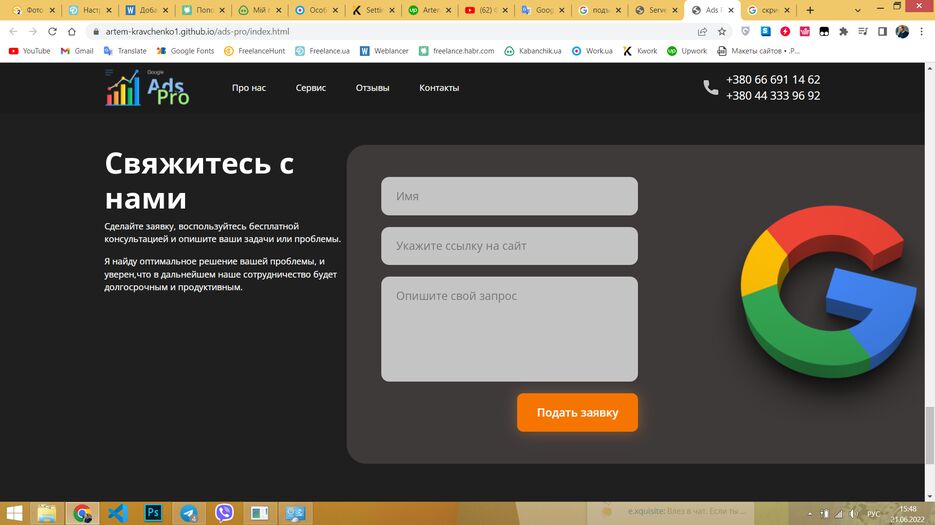
Task: Open the Chrome three-dot menu
Action: click(921, 32)
